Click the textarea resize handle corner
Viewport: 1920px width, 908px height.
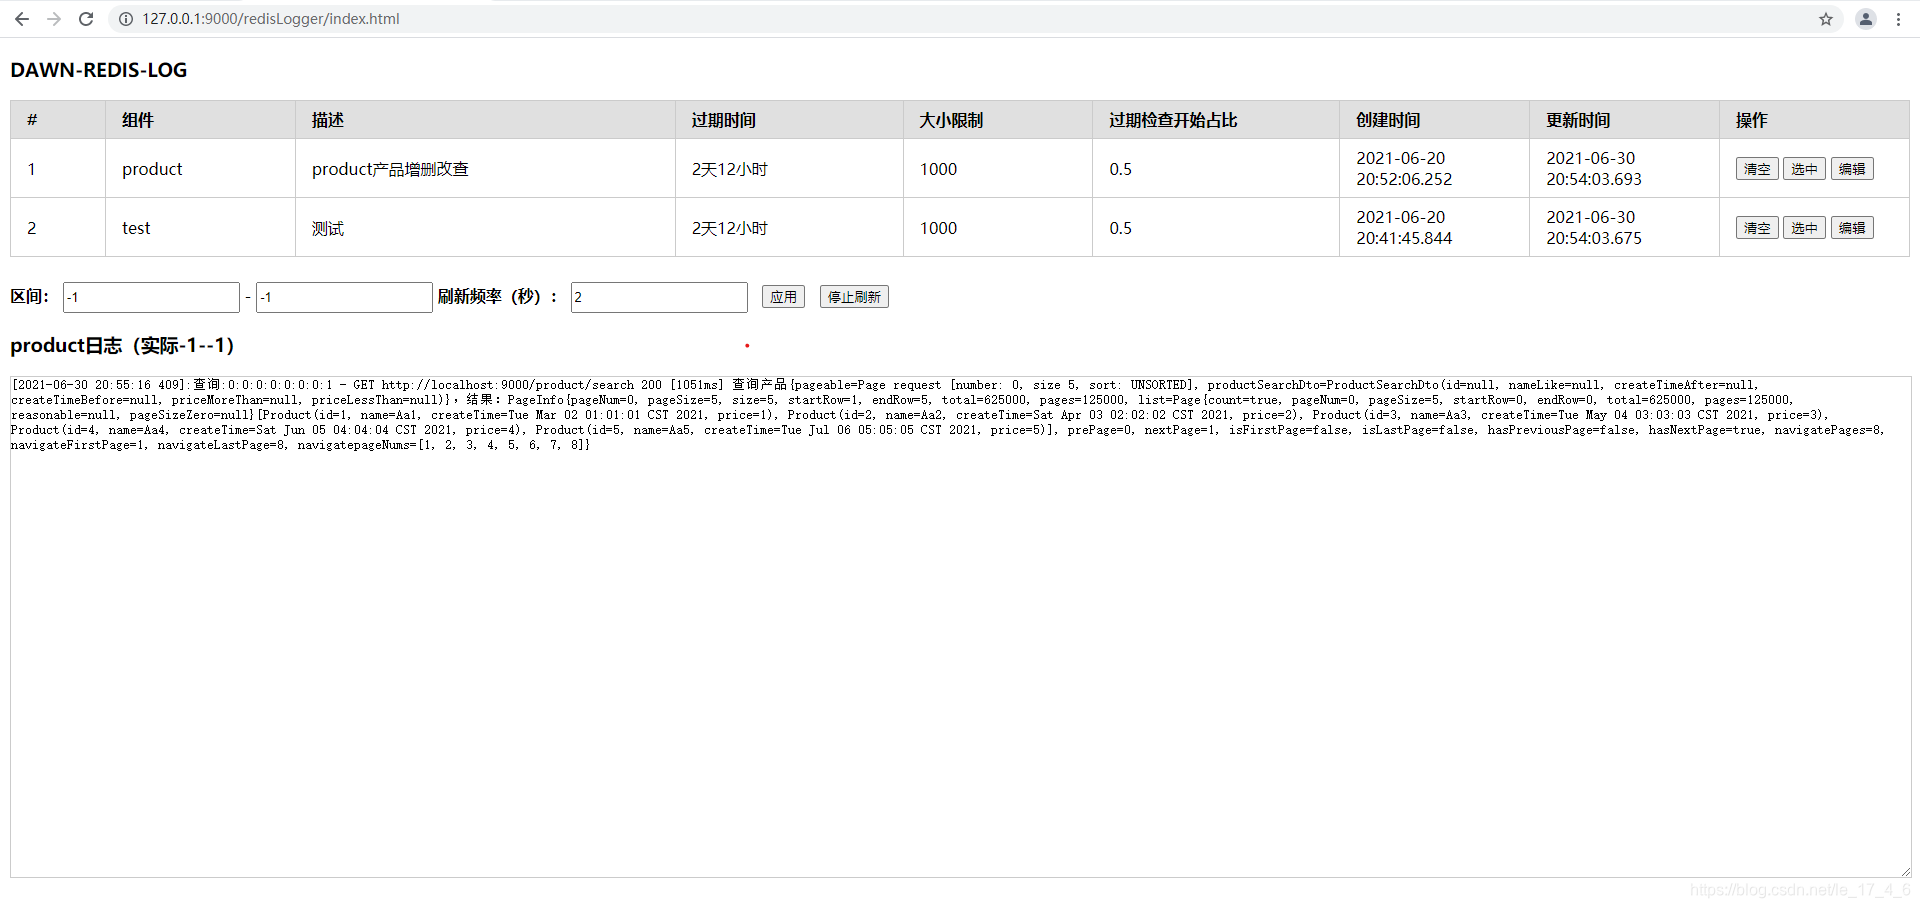[1905, 871]
